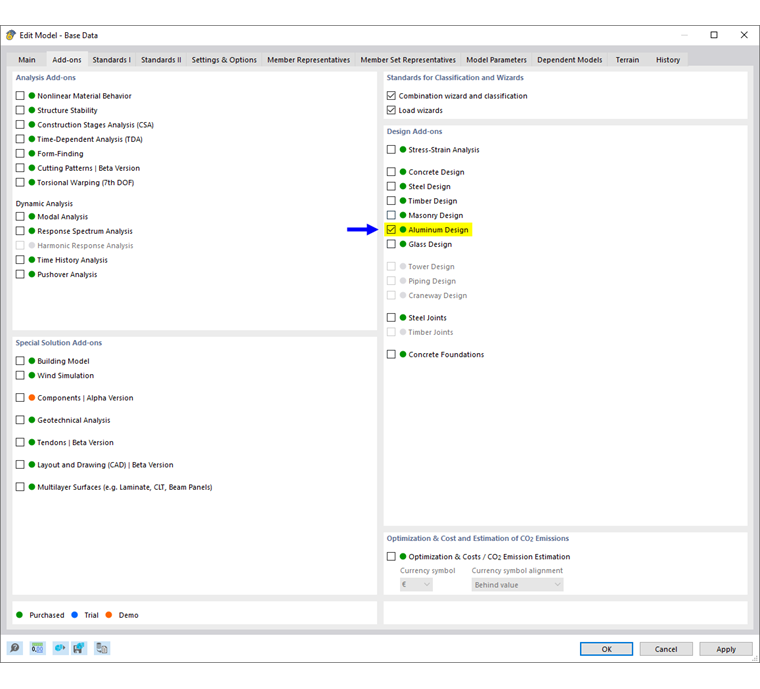Image resolution: width=760 pixels, height=689 pixels.
Task: Switch to the Main tab
Action: pos(27,60)
